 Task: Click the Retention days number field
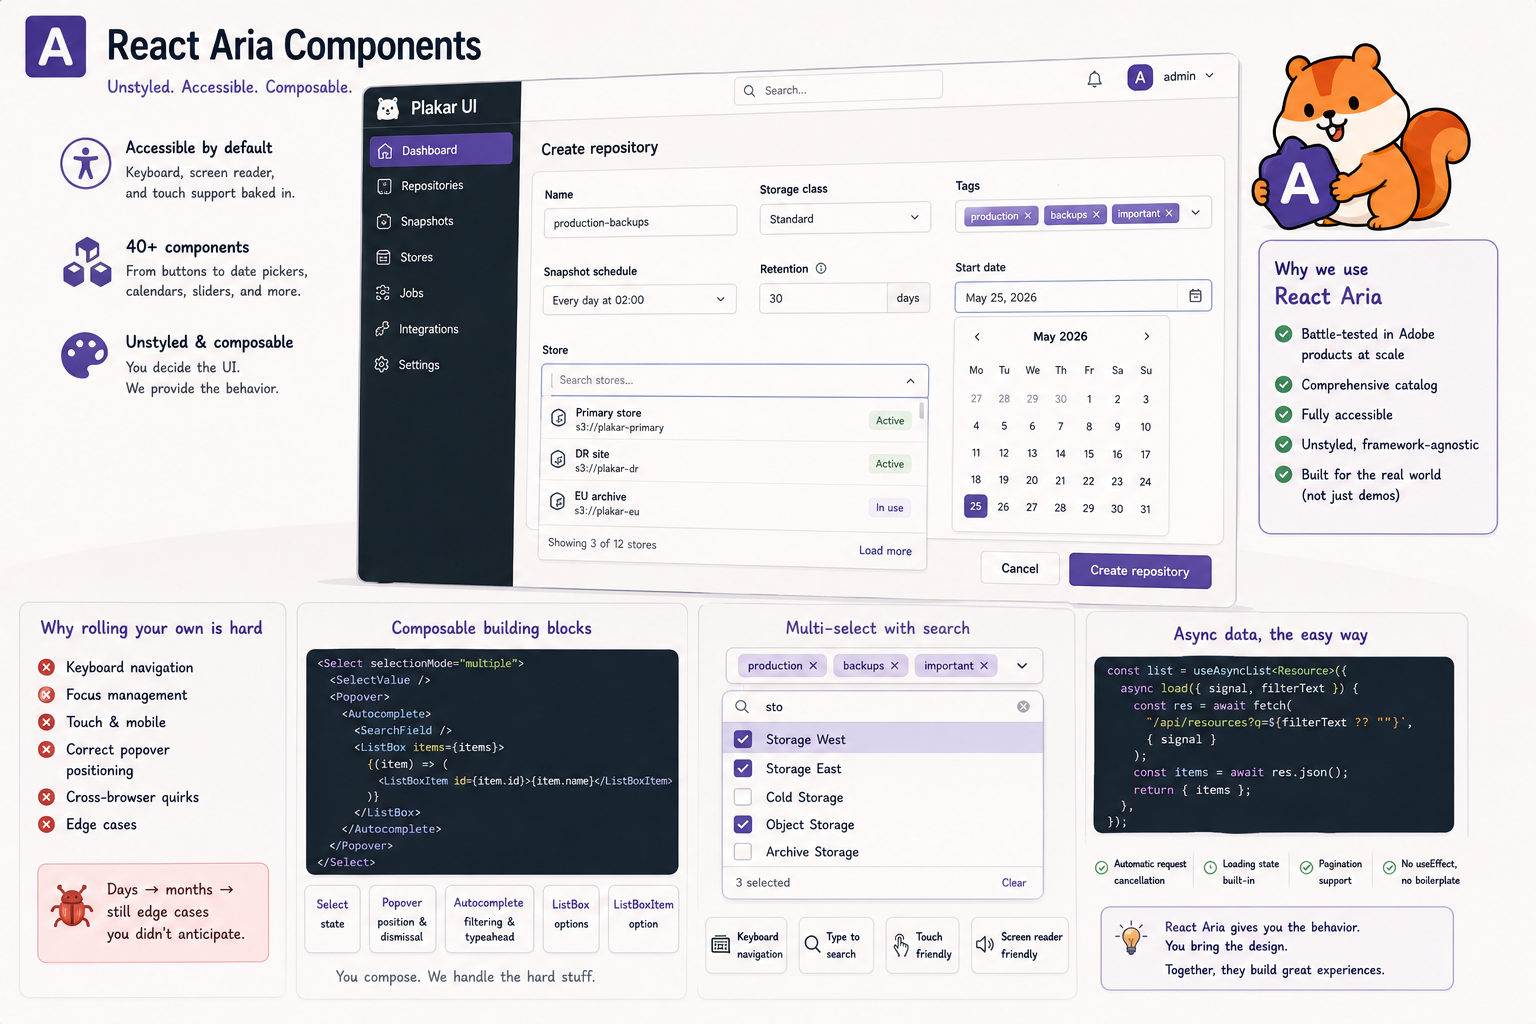[823, 299]
